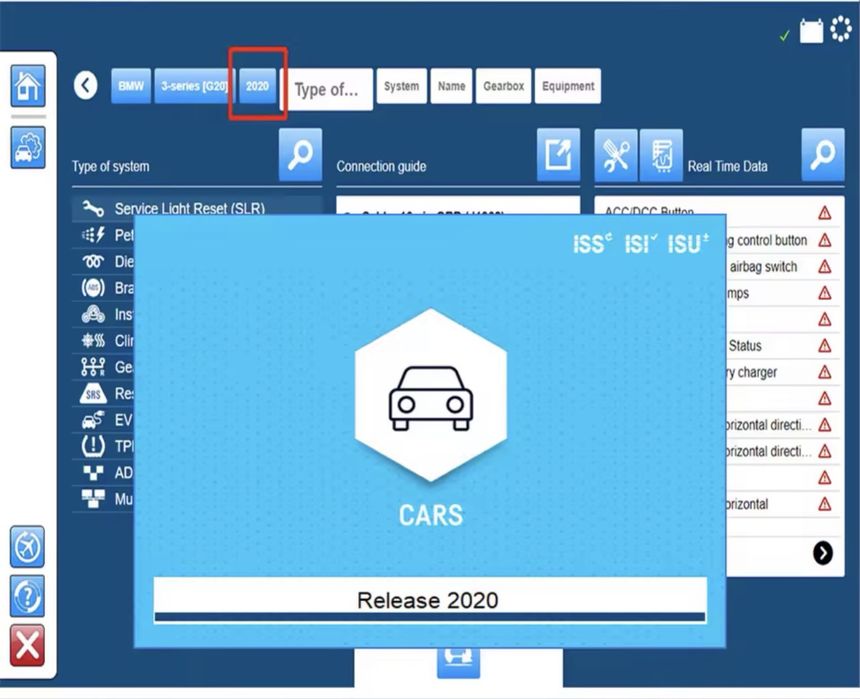The image size is (860, 699).
Task: Open the System tab
Action: tap(401, 86)
